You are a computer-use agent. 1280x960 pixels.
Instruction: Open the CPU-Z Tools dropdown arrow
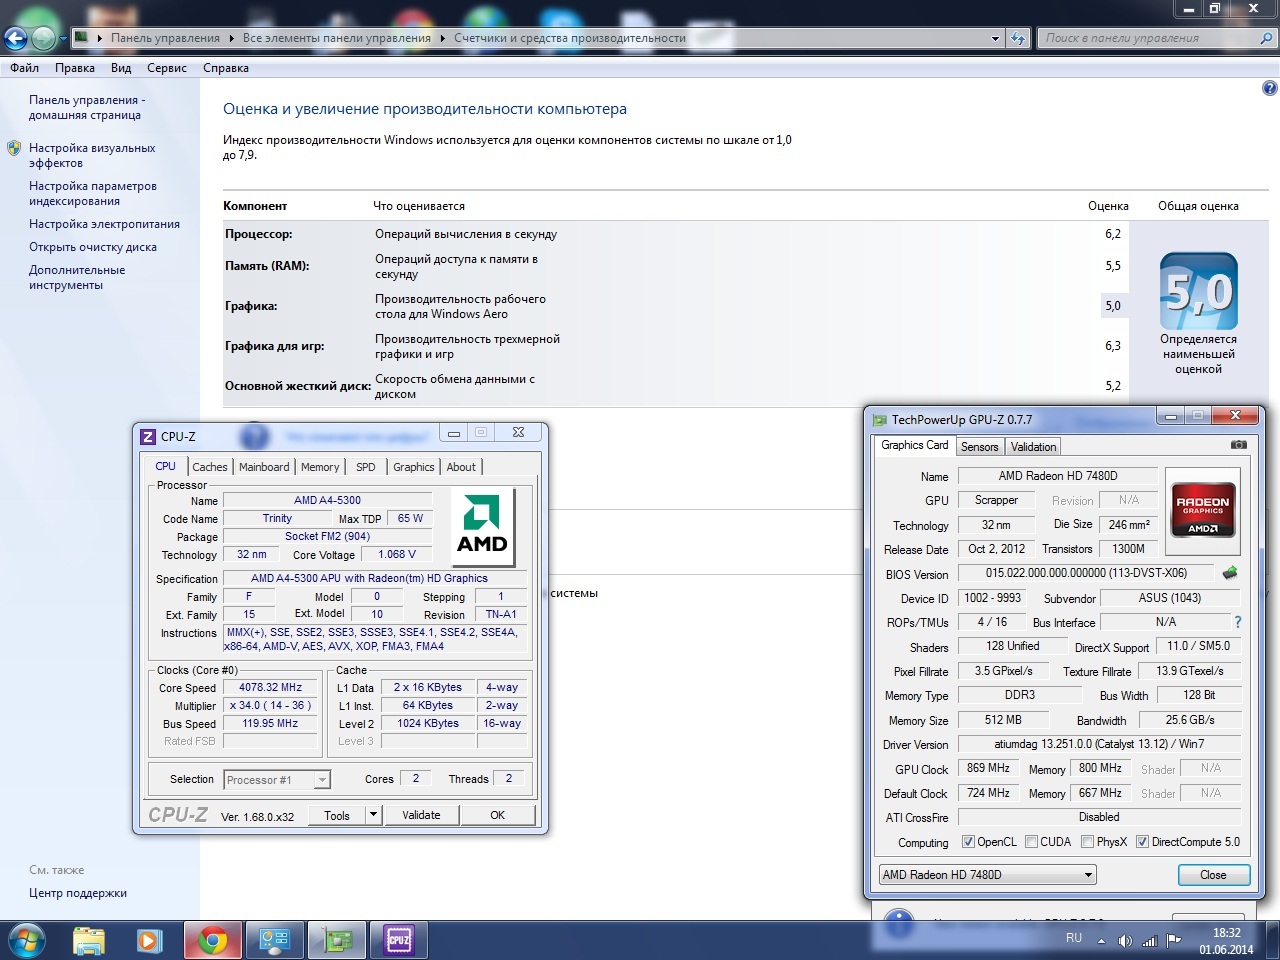pyautogui.click(x=373, y=815)
